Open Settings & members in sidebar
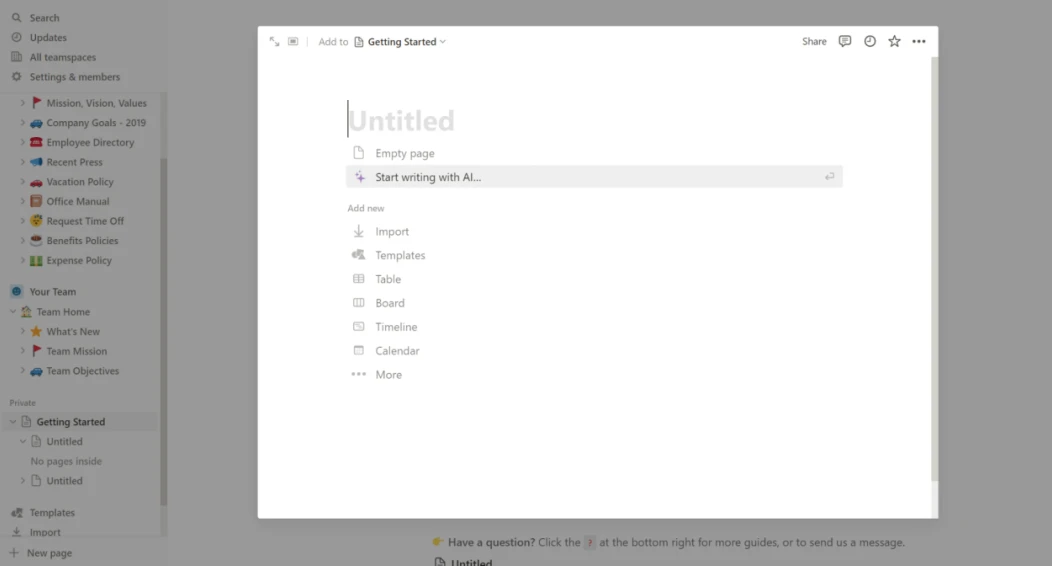 click(74, 77)
